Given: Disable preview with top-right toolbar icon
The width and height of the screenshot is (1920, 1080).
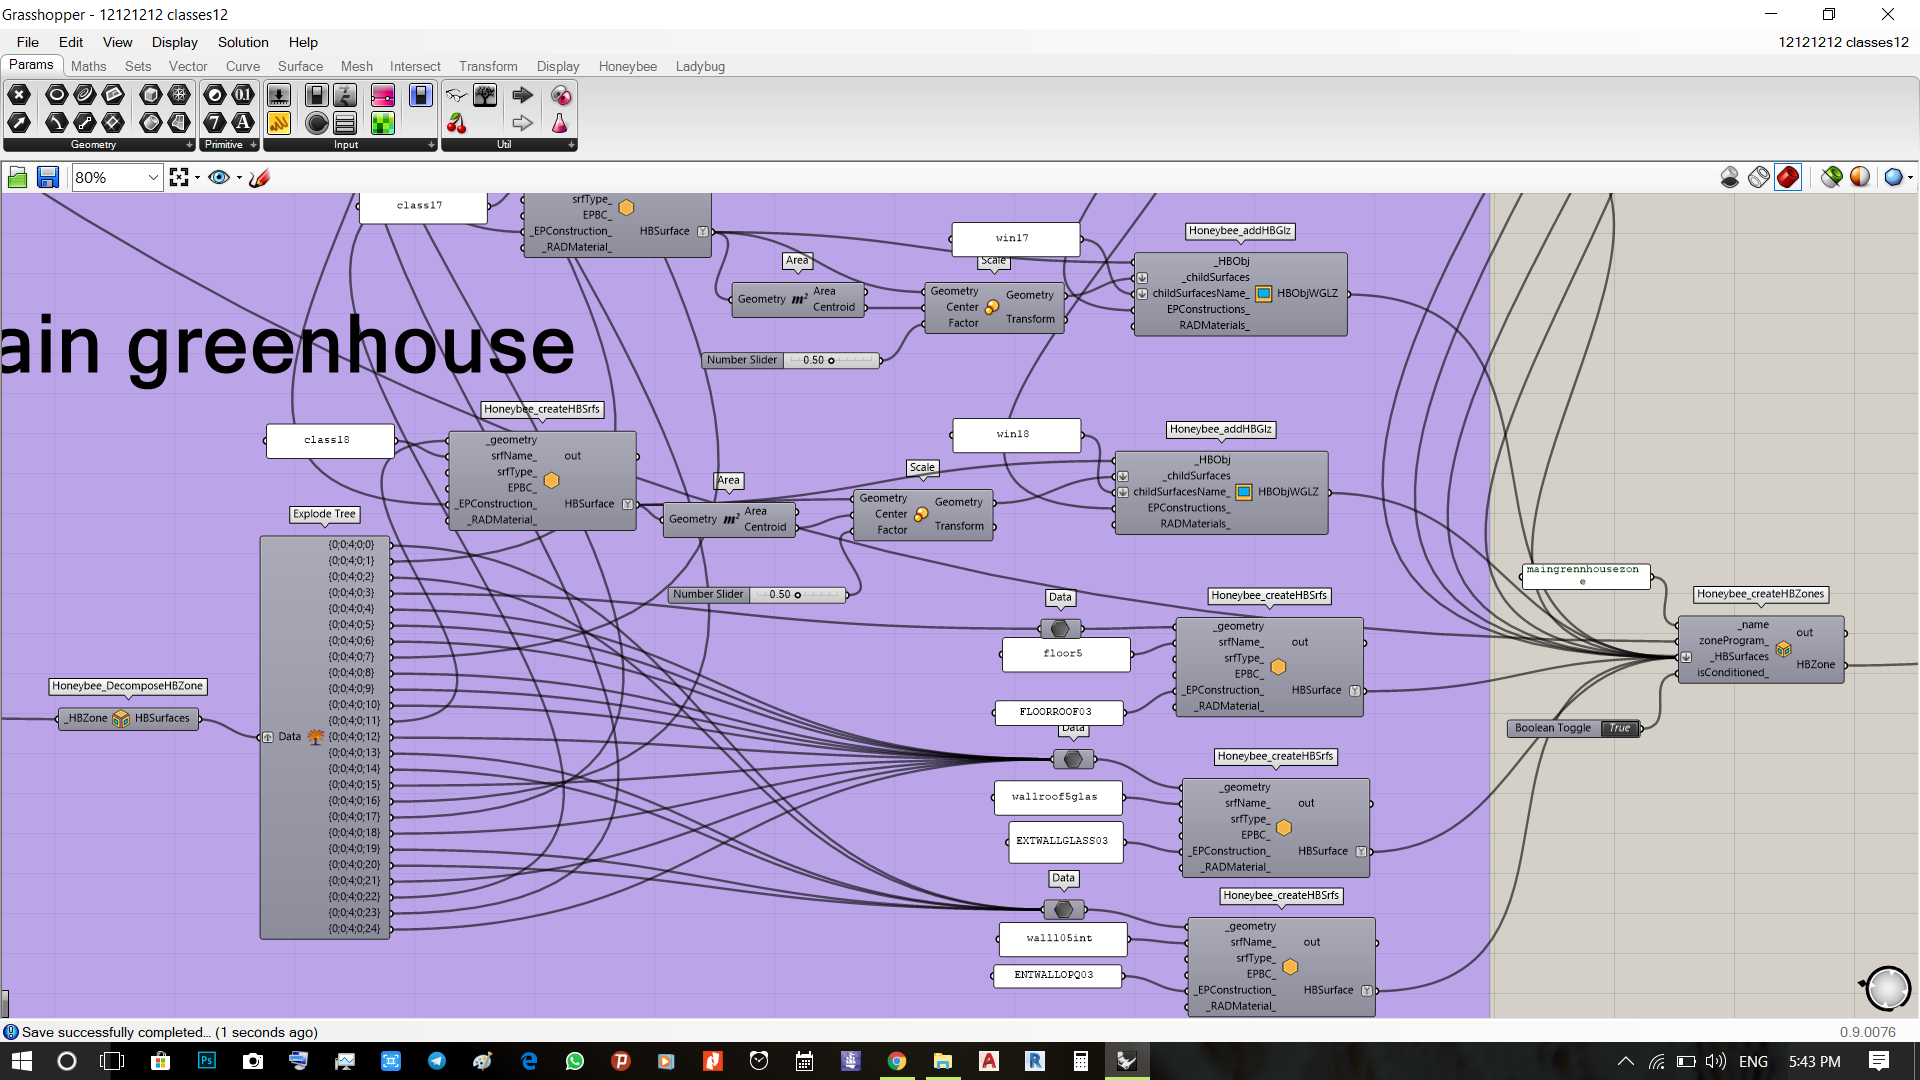Looking at the screenshot, I should click(x=1730, y=177).
